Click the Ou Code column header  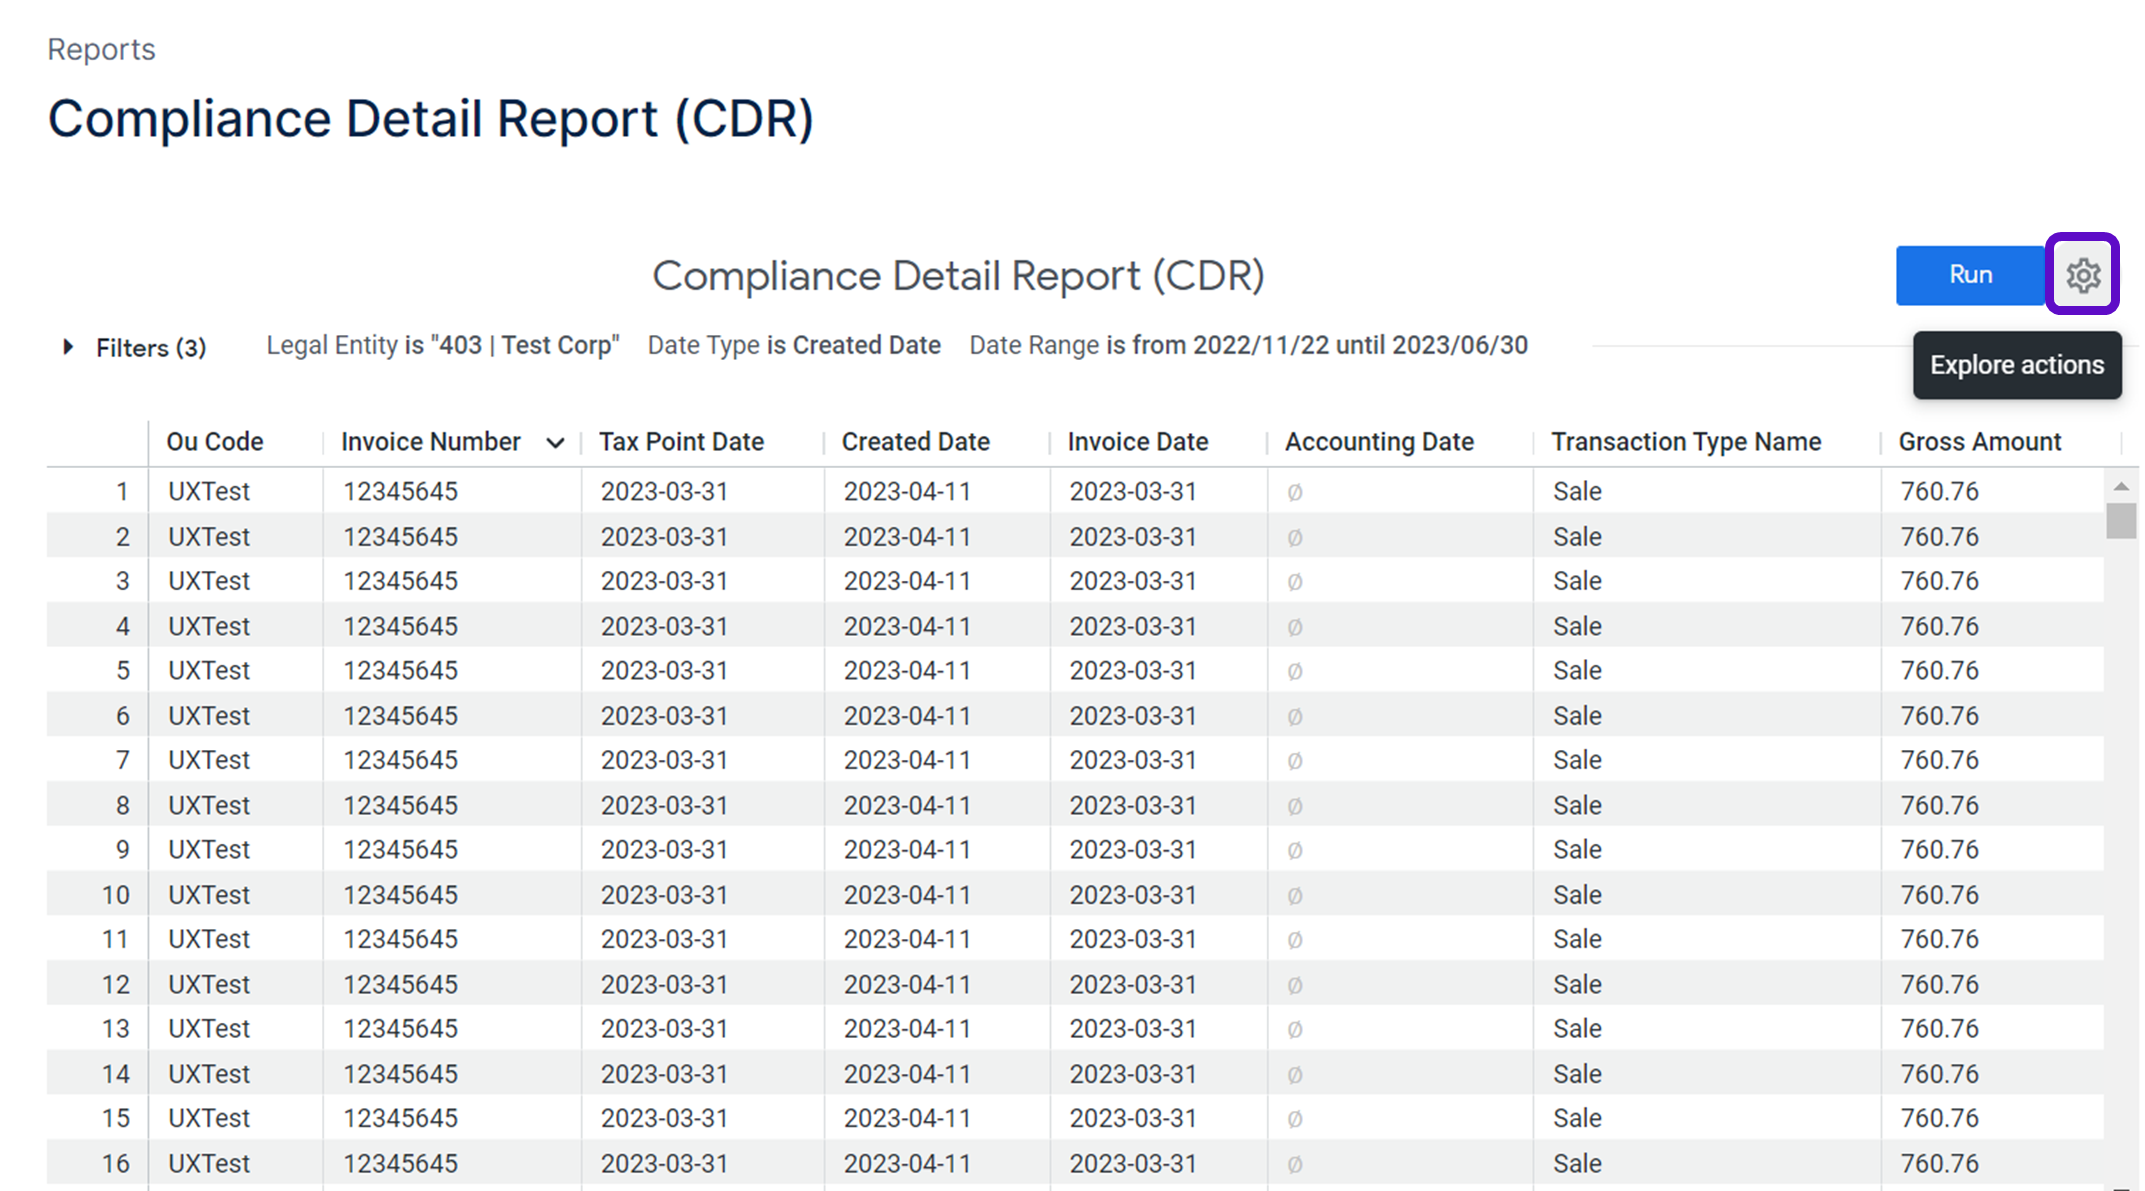(x=214, y=442)
